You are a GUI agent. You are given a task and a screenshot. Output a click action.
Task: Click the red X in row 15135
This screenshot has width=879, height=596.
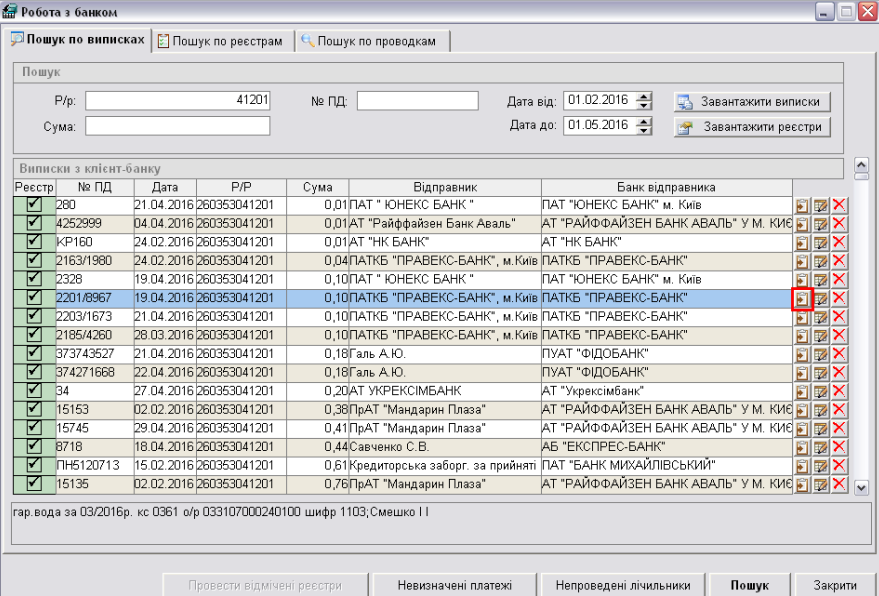(x=838, y=486)
